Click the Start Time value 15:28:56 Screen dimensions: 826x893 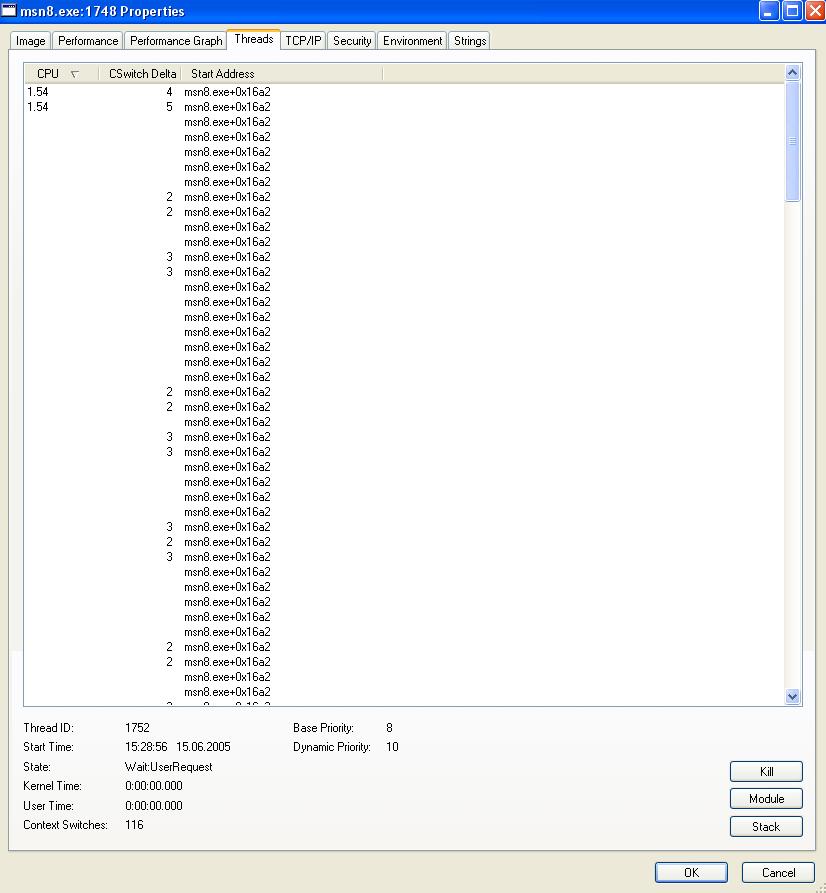click(x=146, y=747)
